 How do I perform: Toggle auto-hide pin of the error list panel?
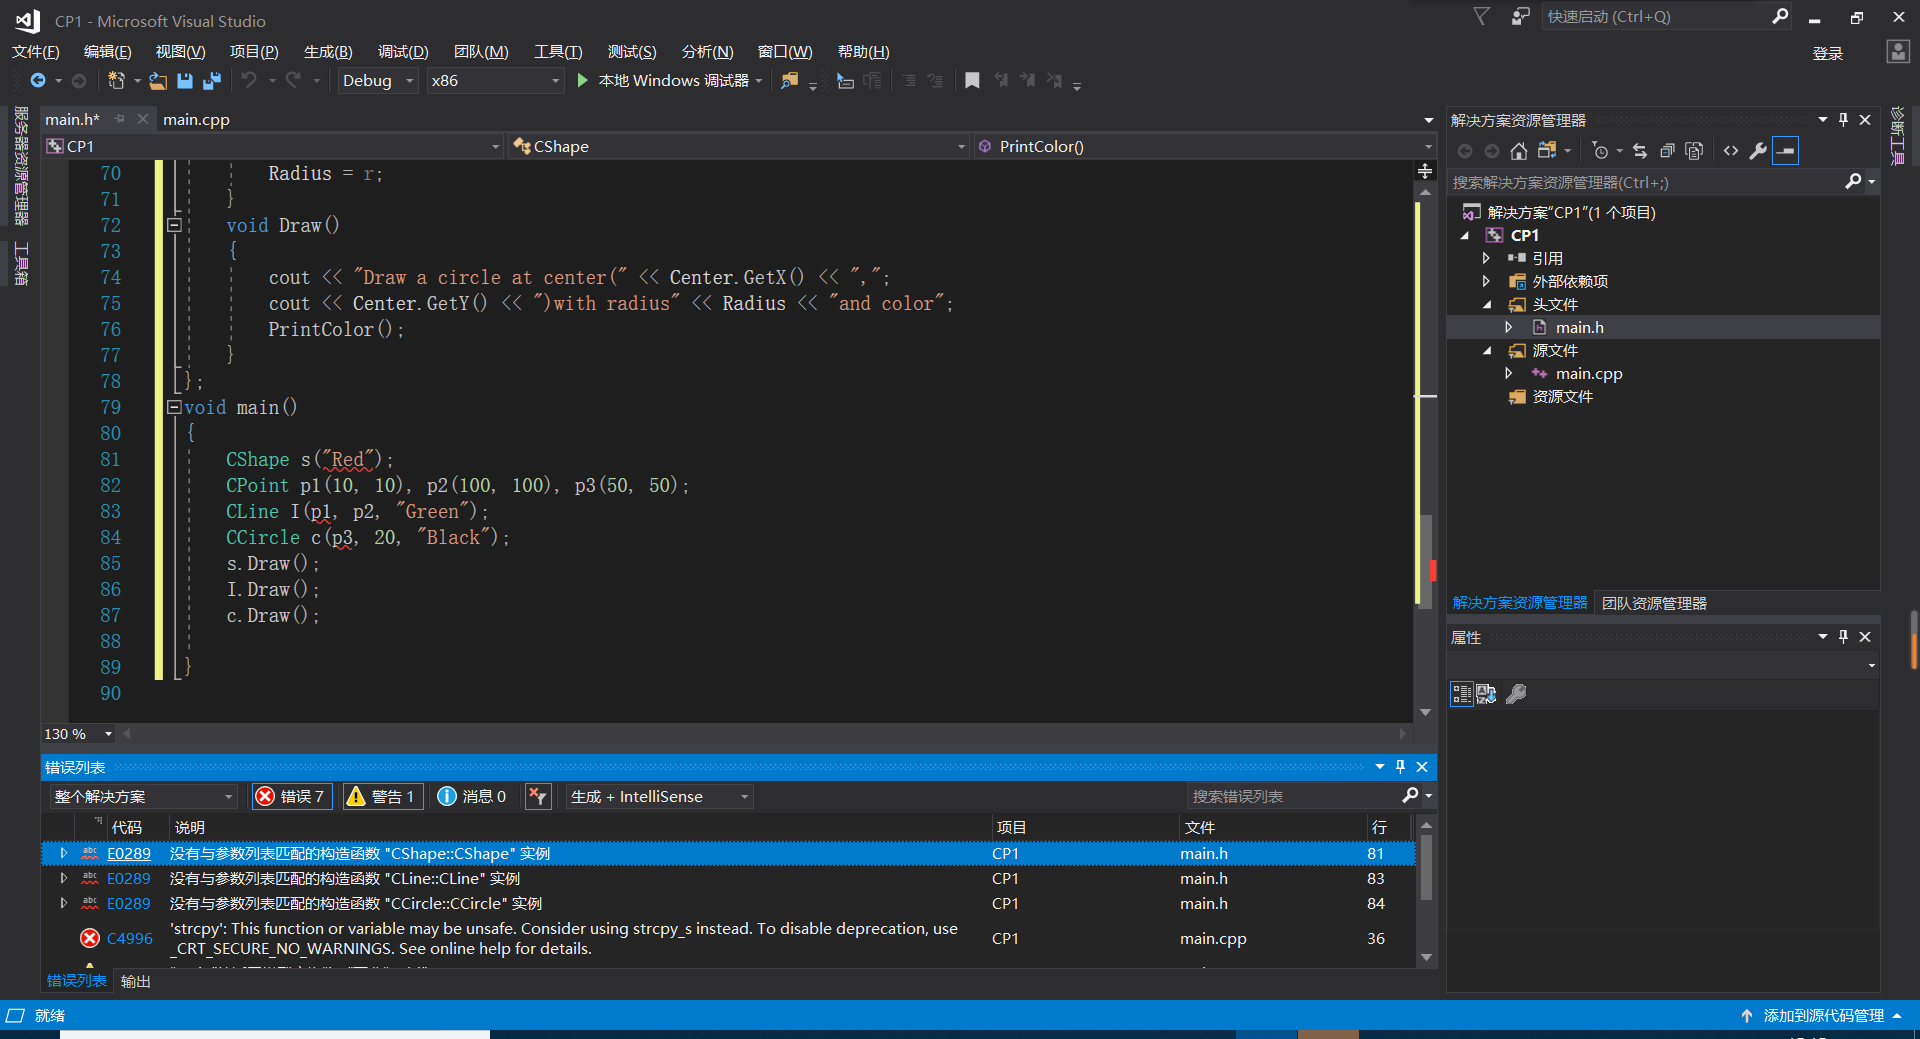[1401, 767]
